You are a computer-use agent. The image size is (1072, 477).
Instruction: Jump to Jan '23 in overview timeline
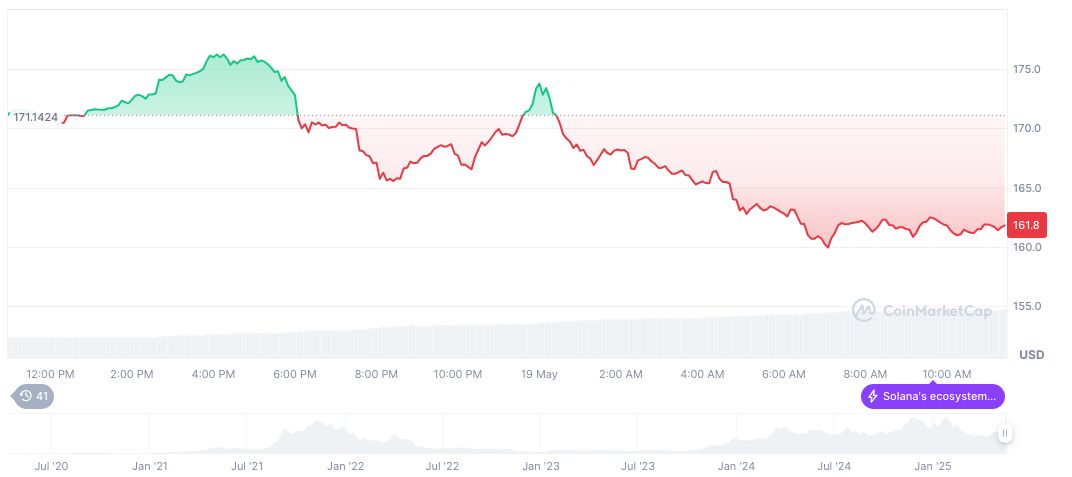click(x=541, y=466)
